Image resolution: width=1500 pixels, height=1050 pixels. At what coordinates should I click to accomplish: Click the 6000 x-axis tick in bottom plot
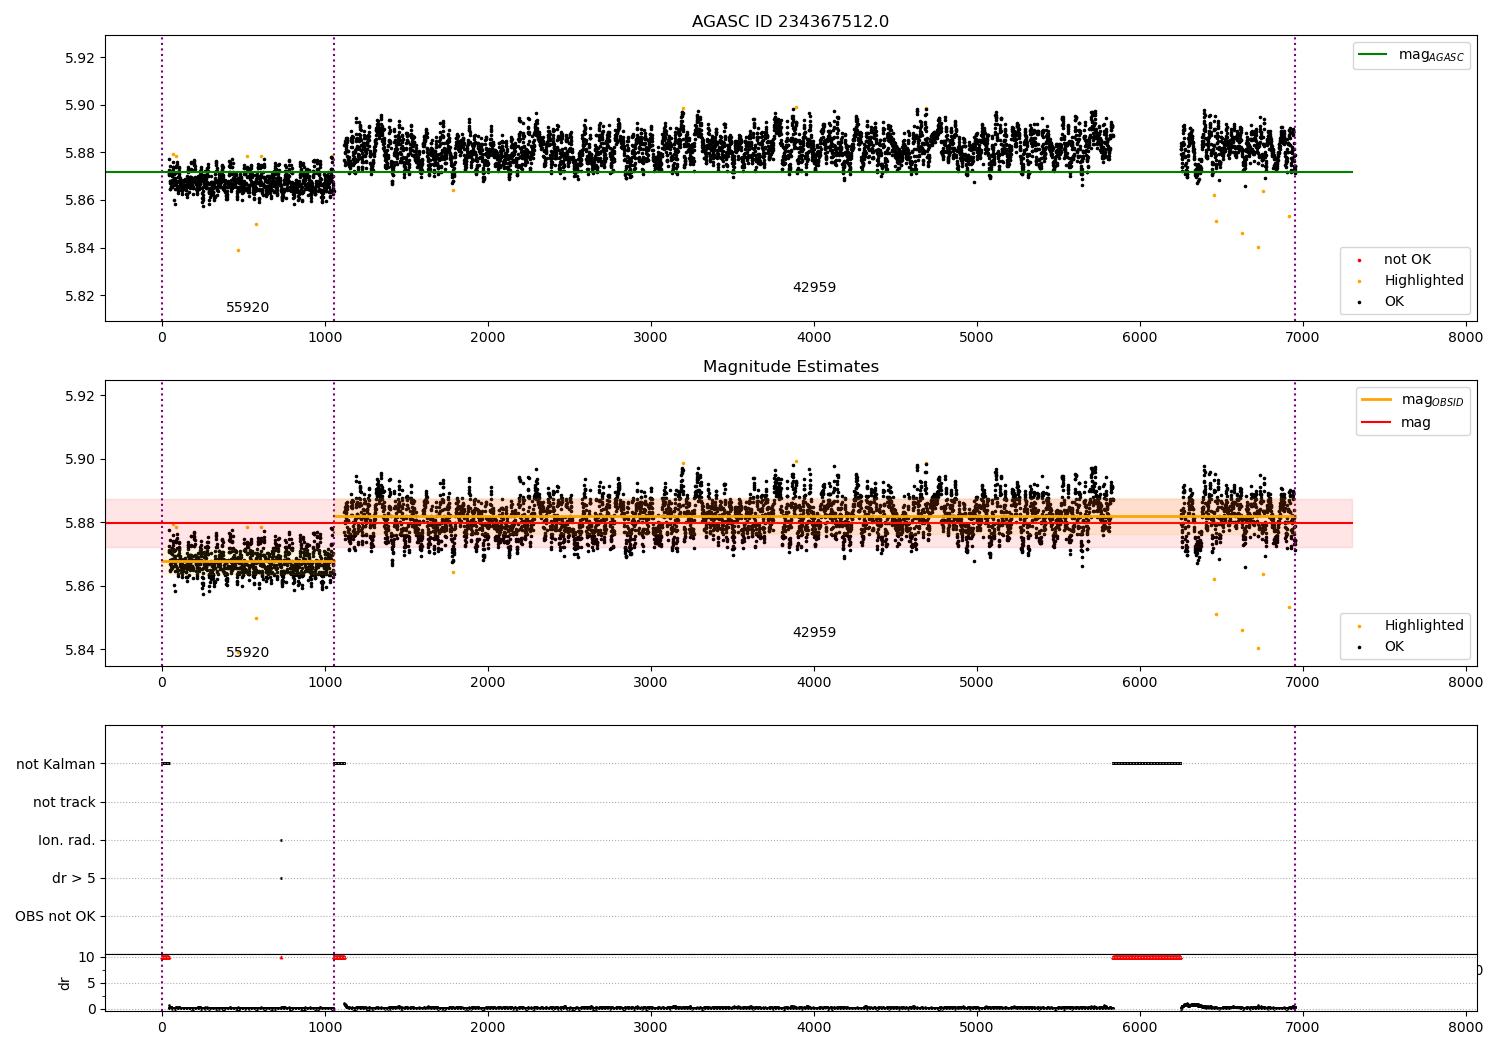pos(1139,1026)
